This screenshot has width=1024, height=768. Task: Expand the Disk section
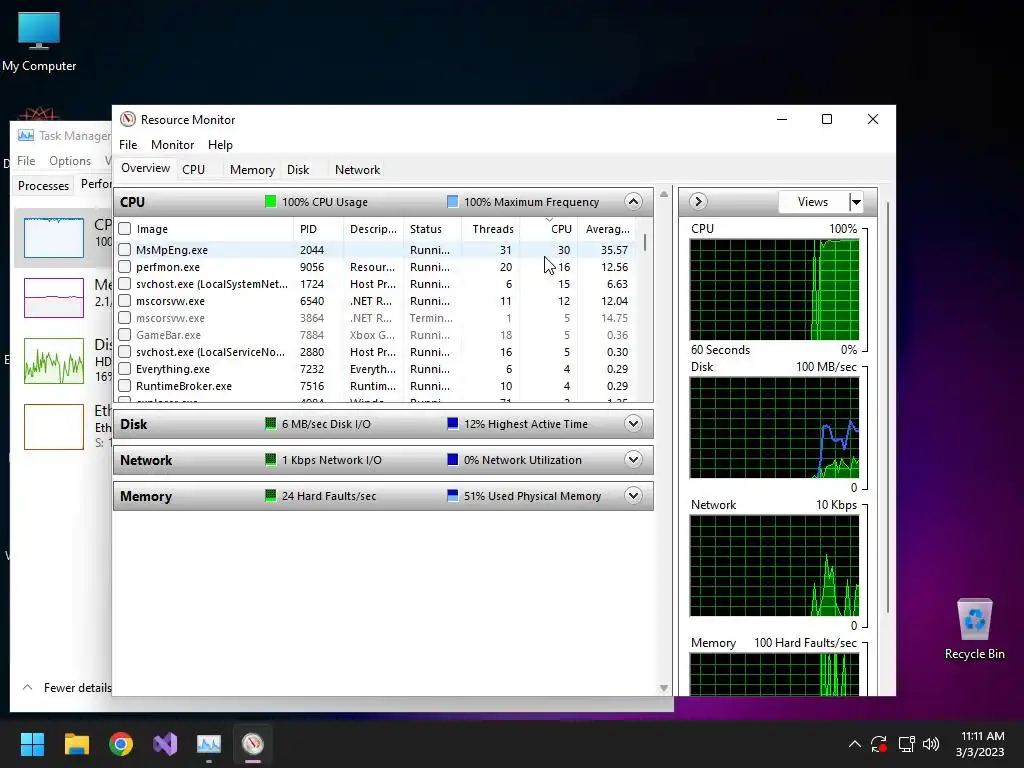click(633, 424)
